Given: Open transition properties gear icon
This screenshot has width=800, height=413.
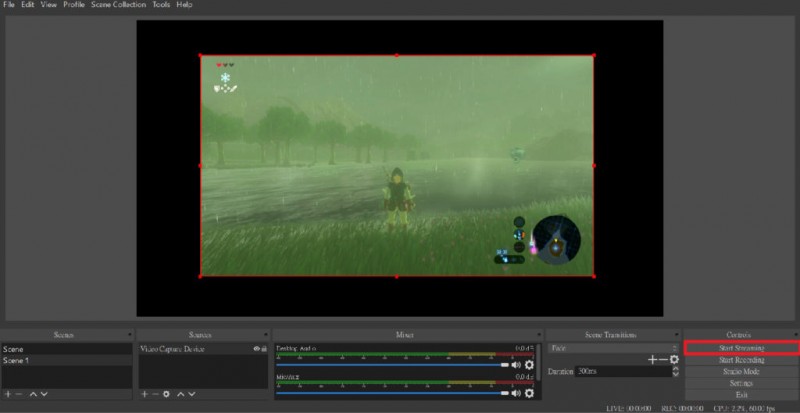Looking at the screenshot, I should [674, 360].
